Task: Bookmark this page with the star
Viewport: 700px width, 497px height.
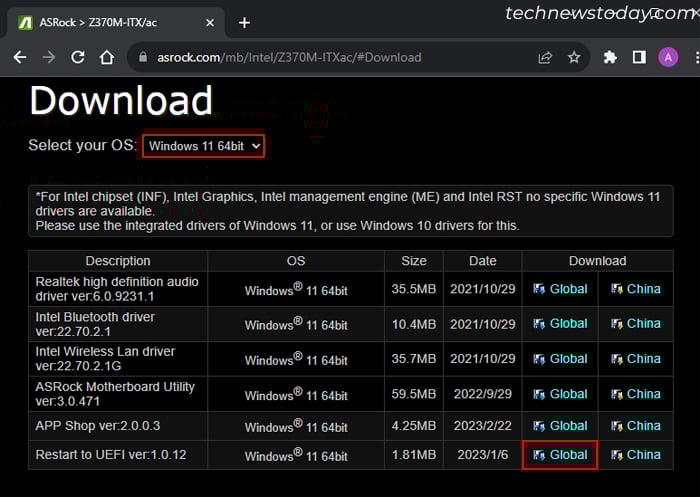Action: (x=574, y=57)
